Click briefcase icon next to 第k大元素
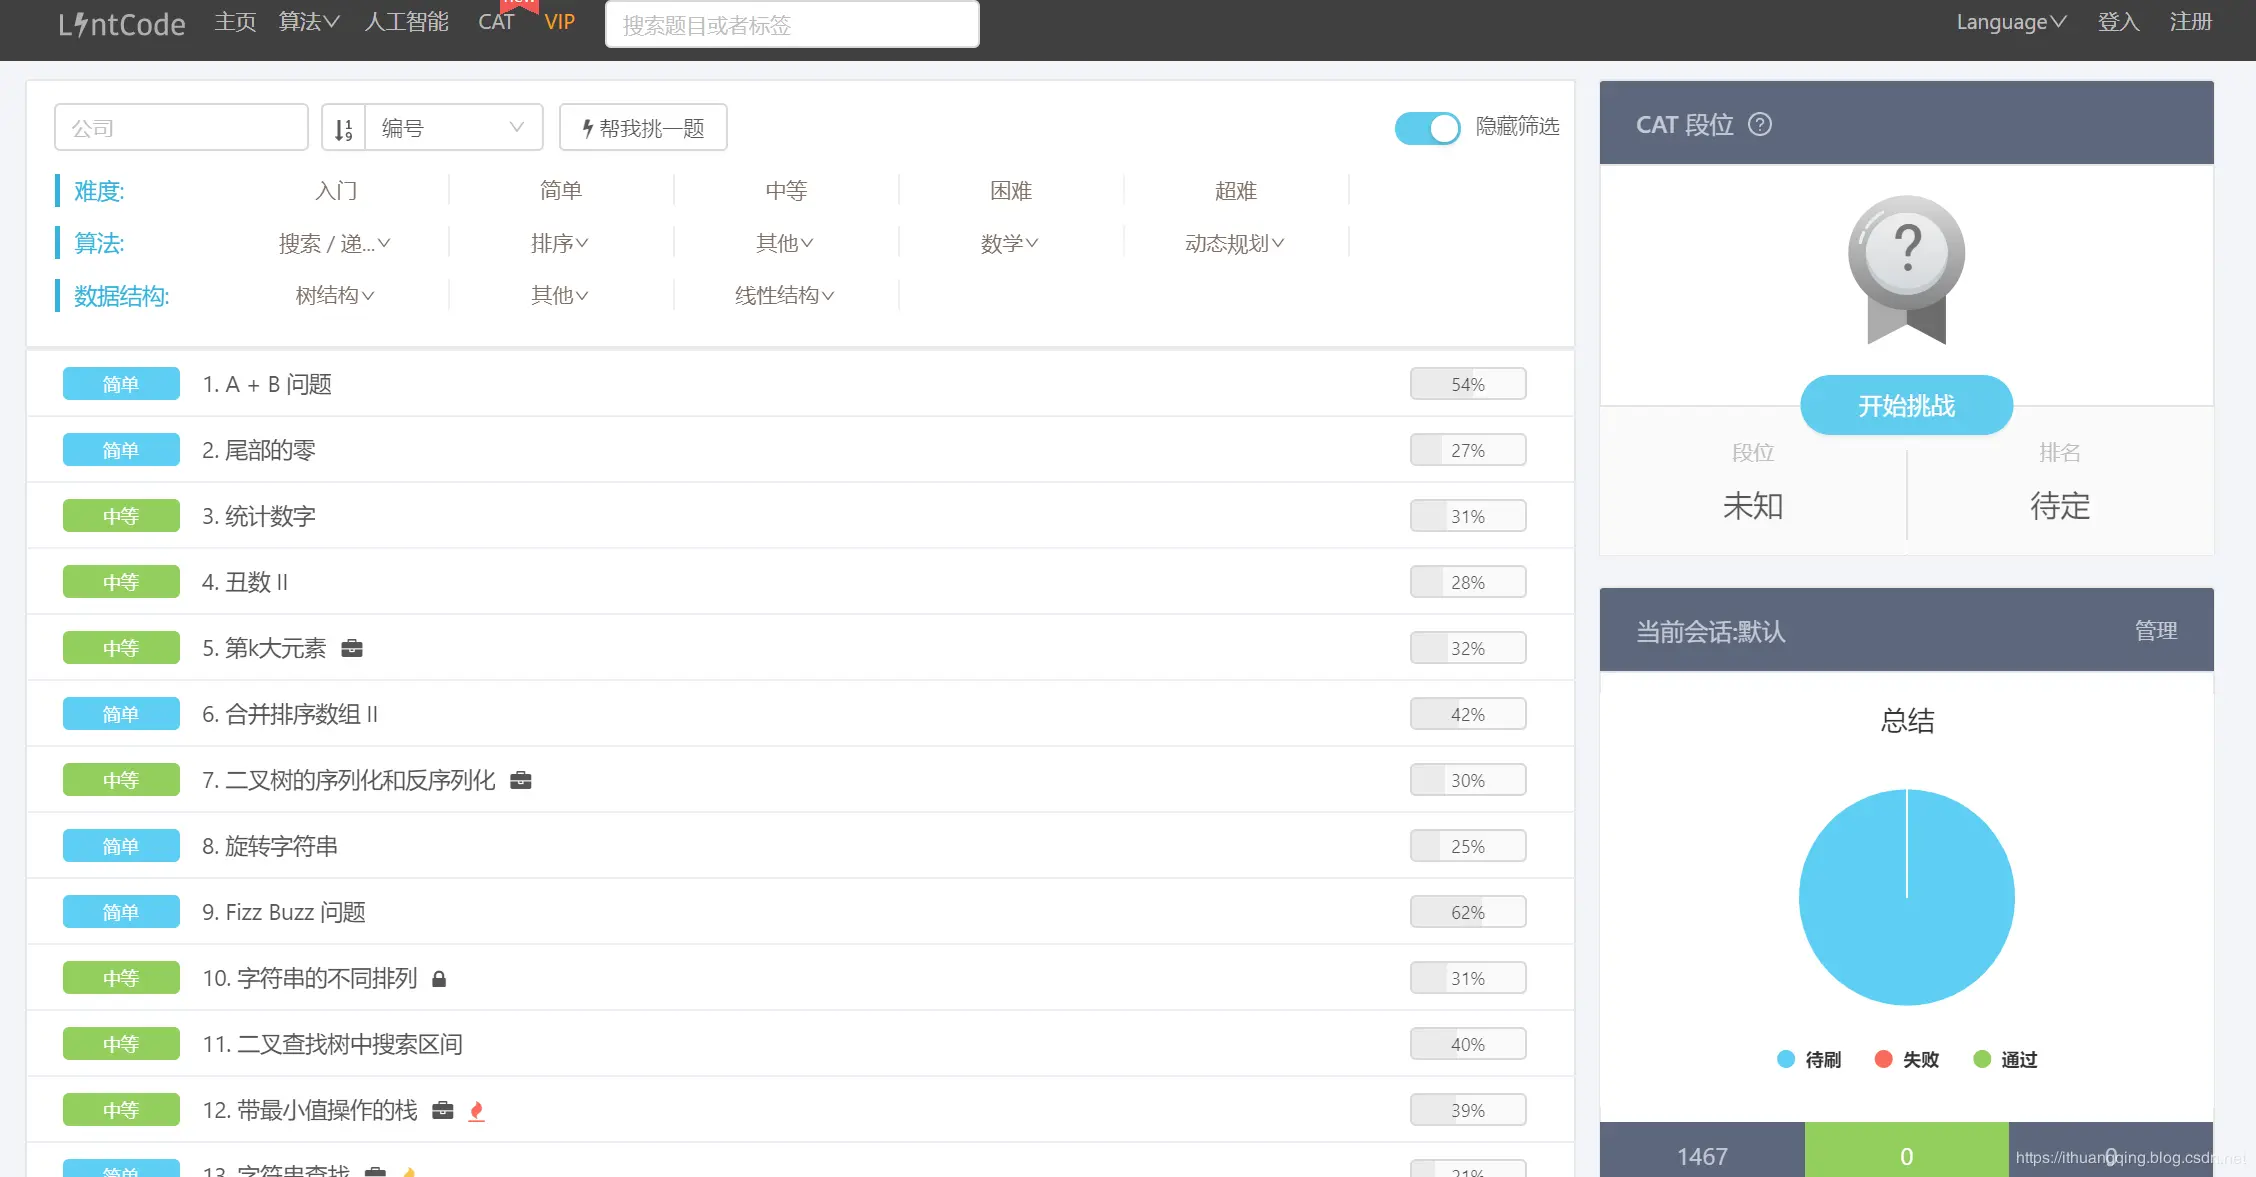This screenshot has height=1177, width=2256. pyautogui.click(x=352, y=649)
